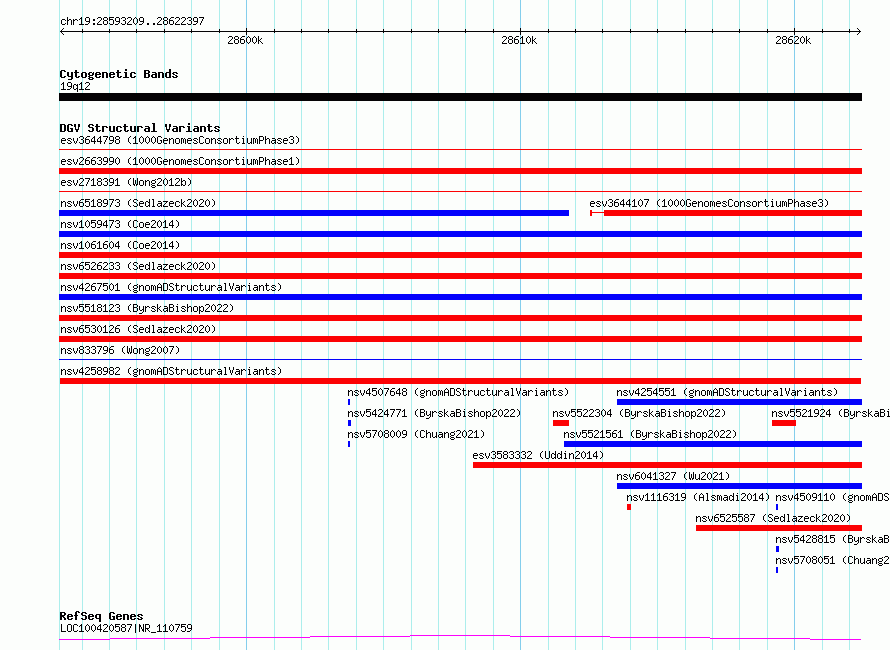Click the small red nsv5521924 bar

(784, 423)
